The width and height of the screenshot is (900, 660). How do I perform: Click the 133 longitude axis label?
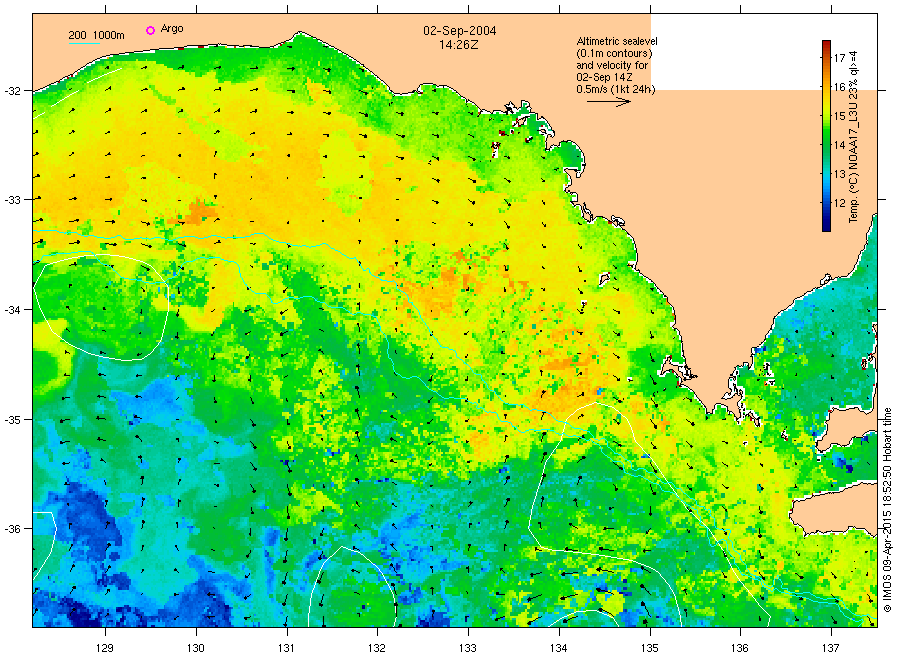[468, 647]
